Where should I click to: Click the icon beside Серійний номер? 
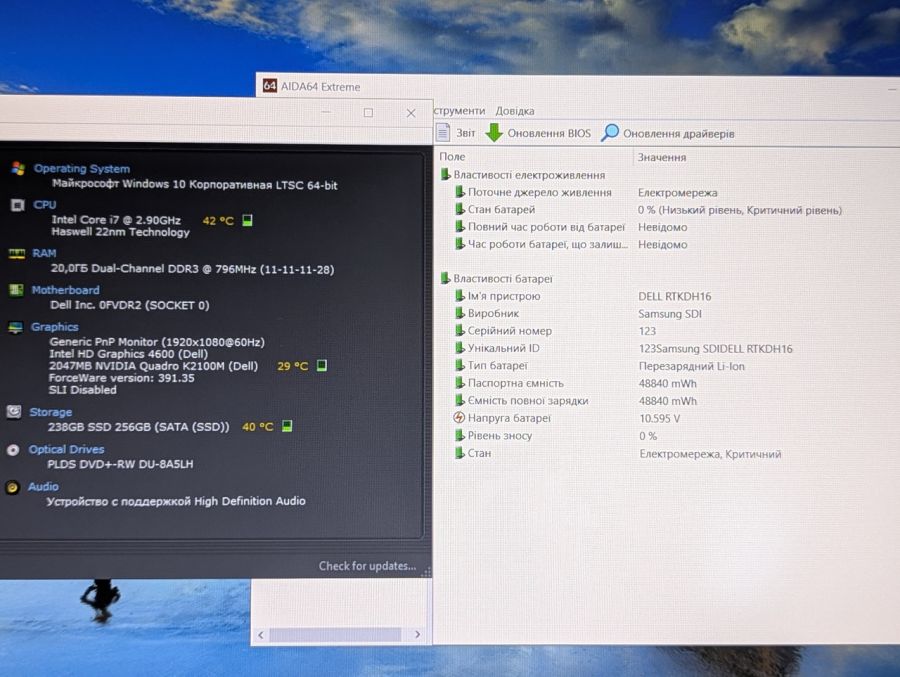click(x=460, y=331)
